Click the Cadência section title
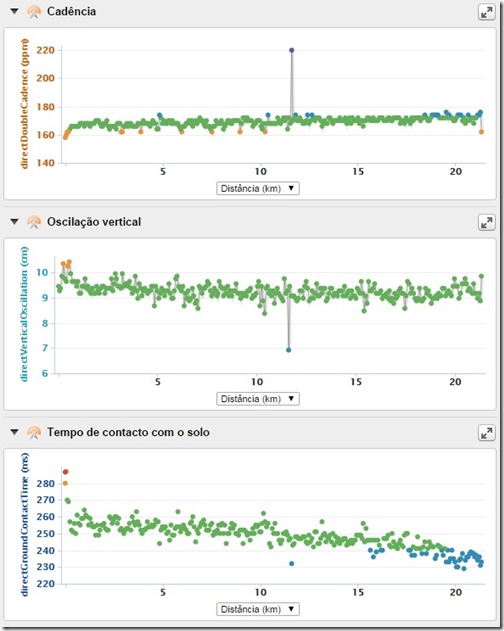 tap(72, 11)
